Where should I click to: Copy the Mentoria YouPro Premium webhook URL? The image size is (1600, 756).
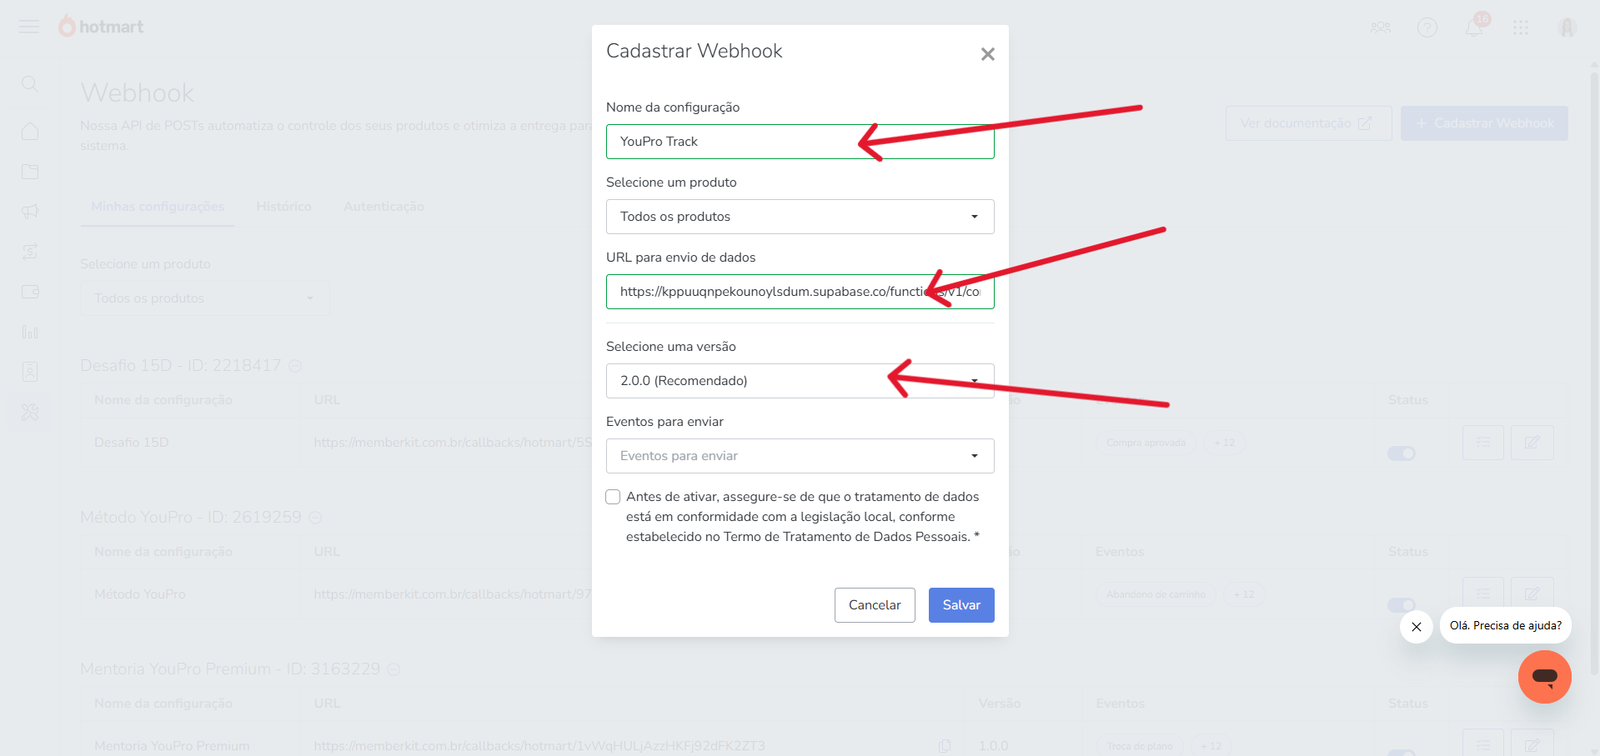[945, 746]
